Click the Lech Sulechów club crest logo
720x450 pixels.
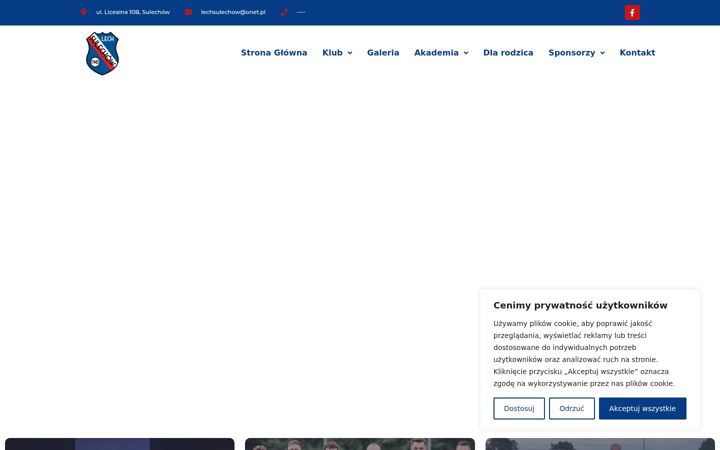coord(102,53)
